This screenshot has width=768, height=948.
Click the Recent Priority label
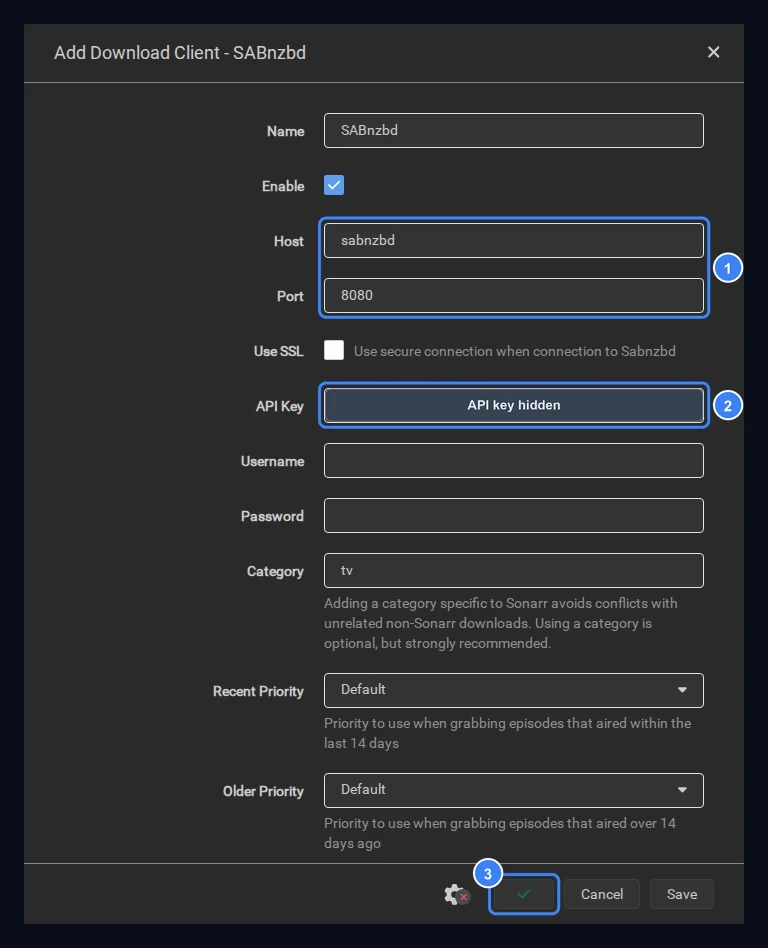click(258, 691)
